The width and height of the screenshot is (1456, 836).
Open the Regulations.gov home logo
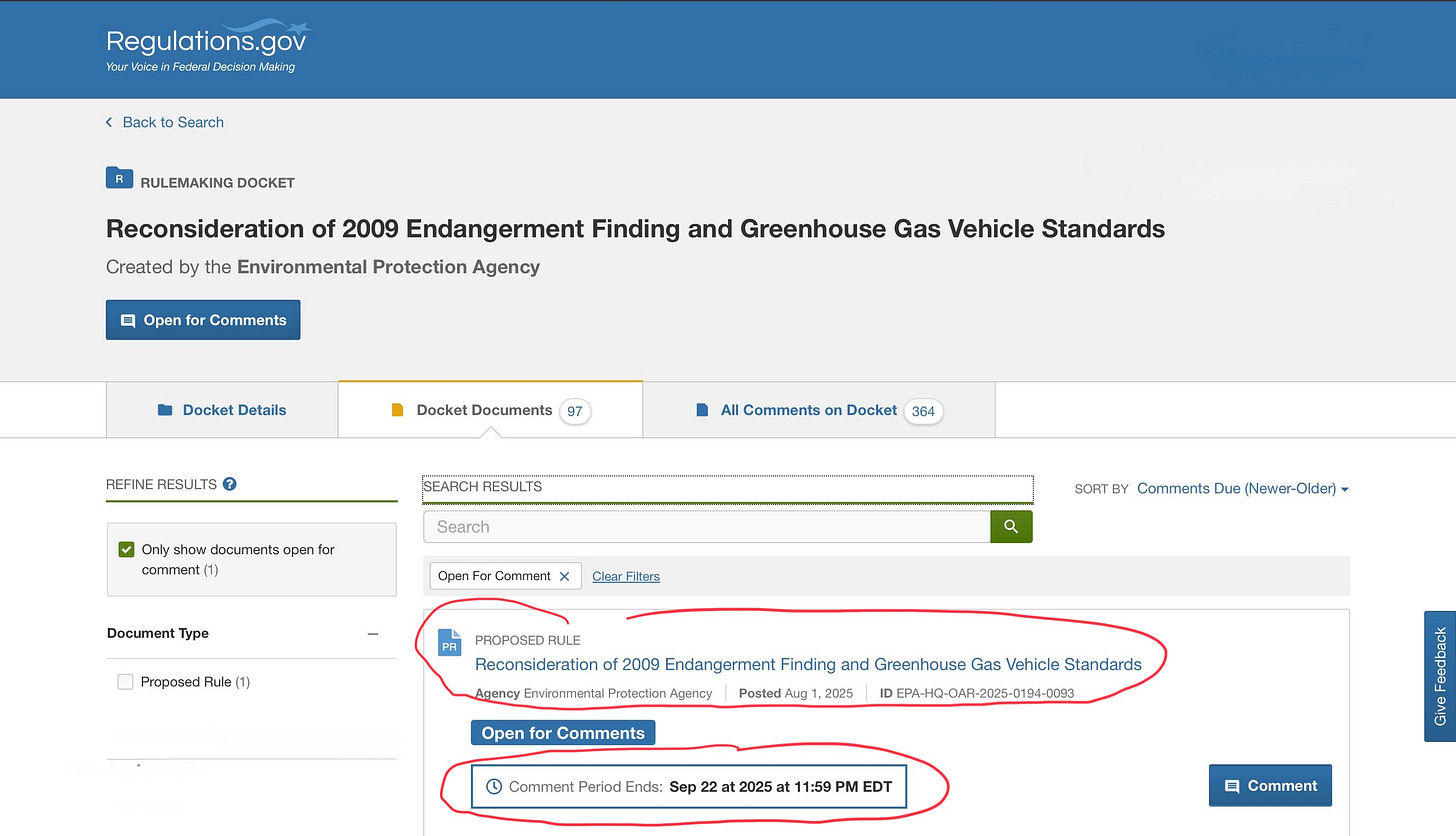(x=207, y=46)
